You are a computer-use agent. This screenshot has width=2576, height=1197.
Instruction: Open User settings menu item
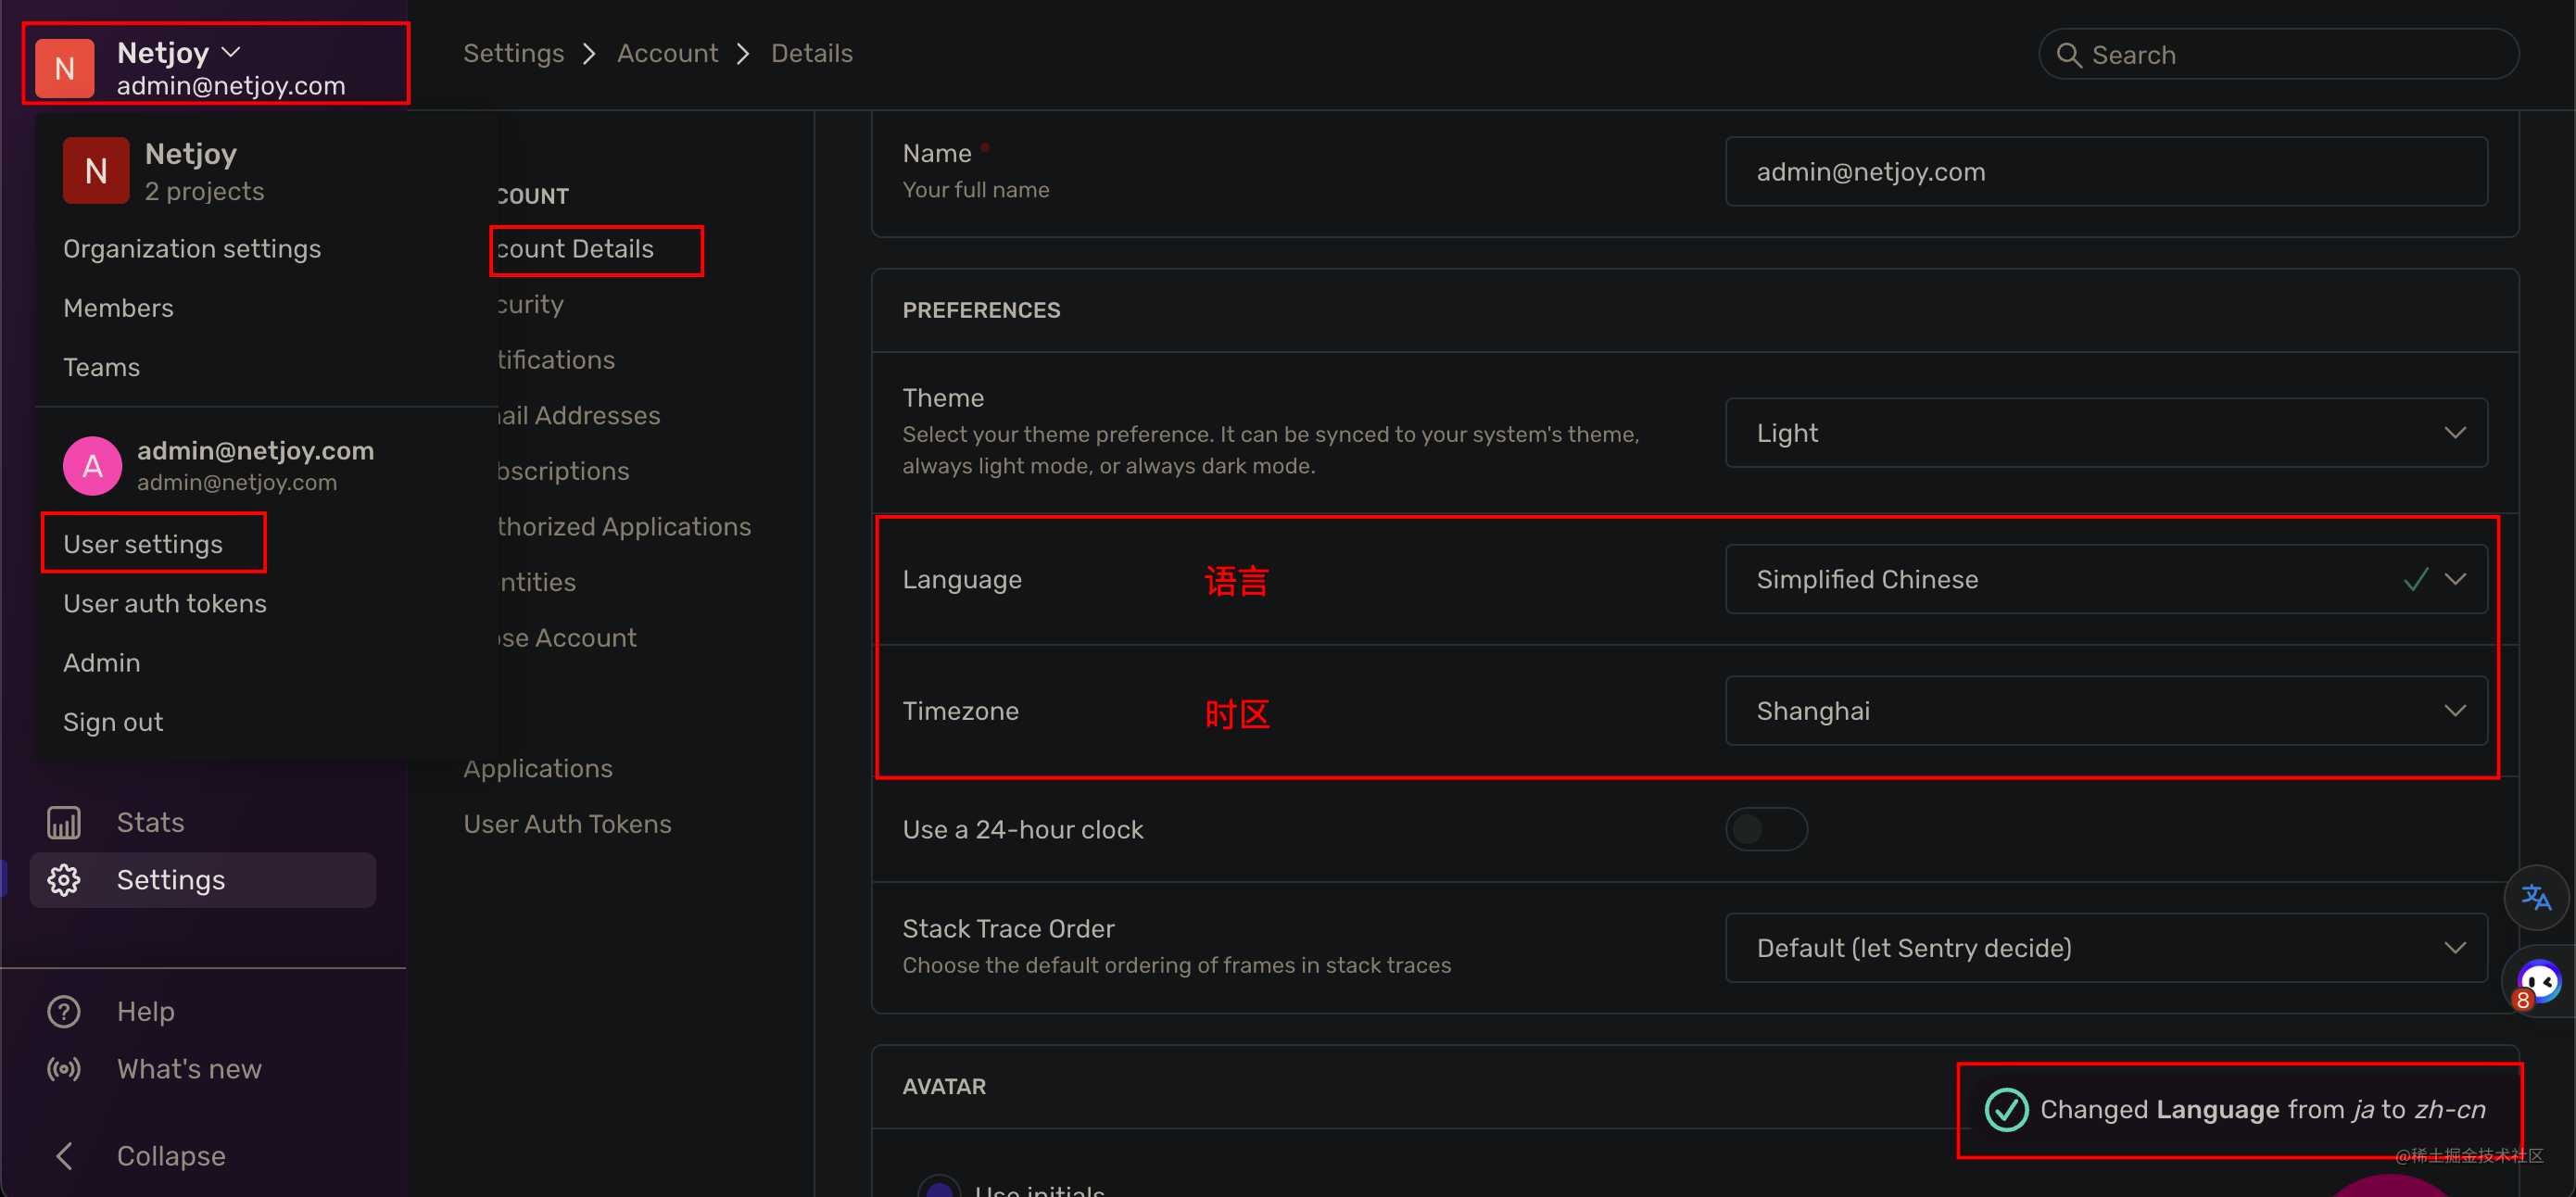click(x=143, y=544)
